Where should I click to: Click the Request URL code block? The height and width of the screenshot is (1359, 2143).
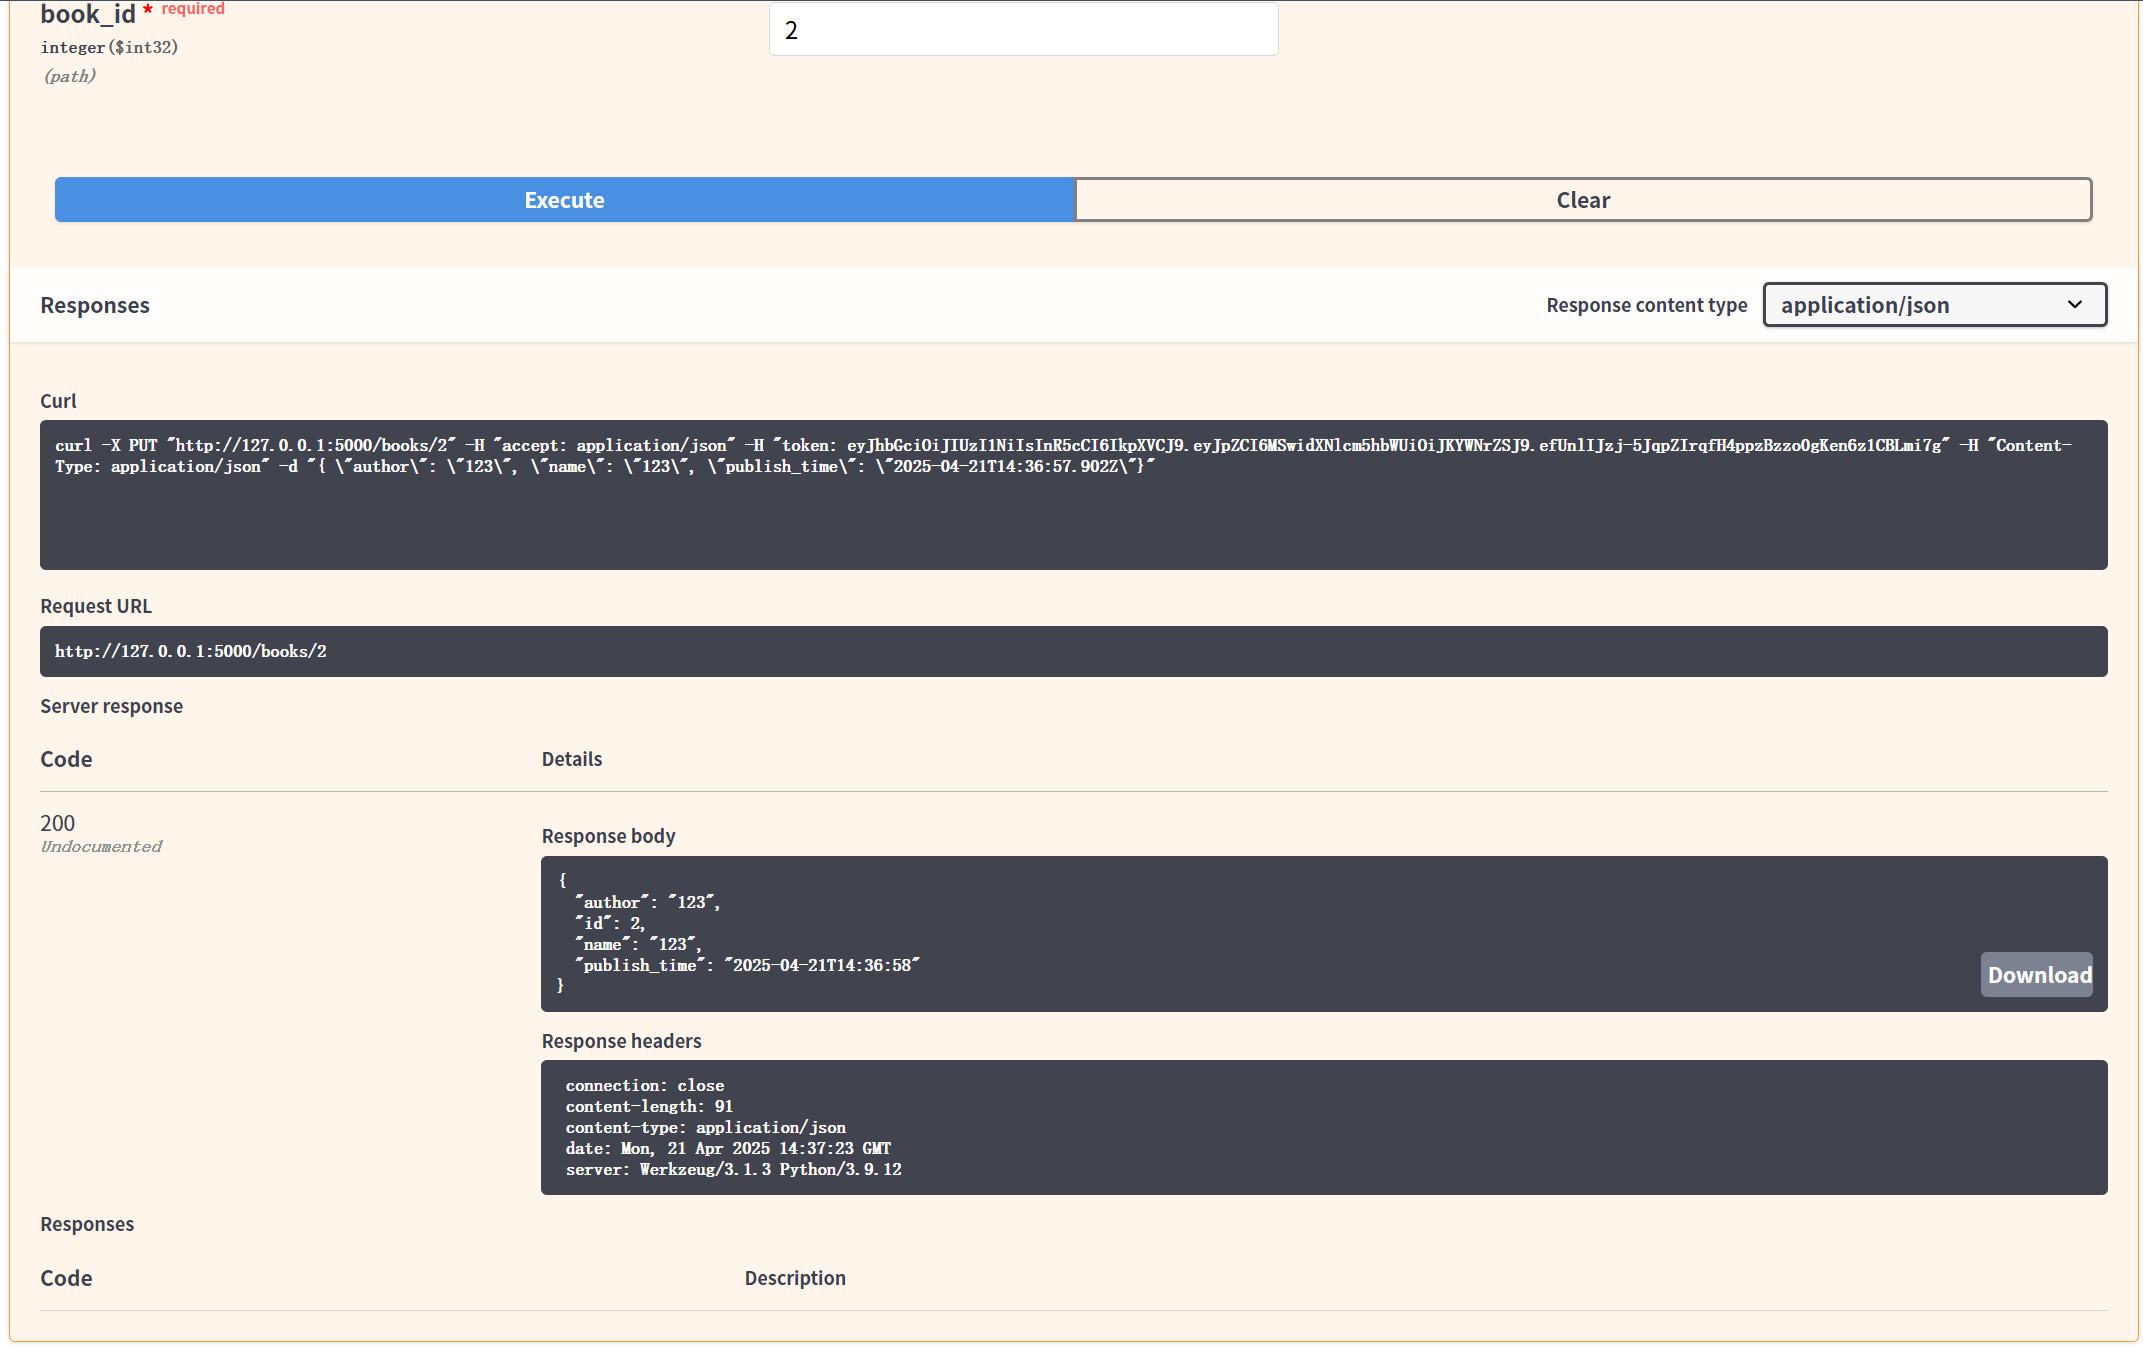(x=1072, y=651)
